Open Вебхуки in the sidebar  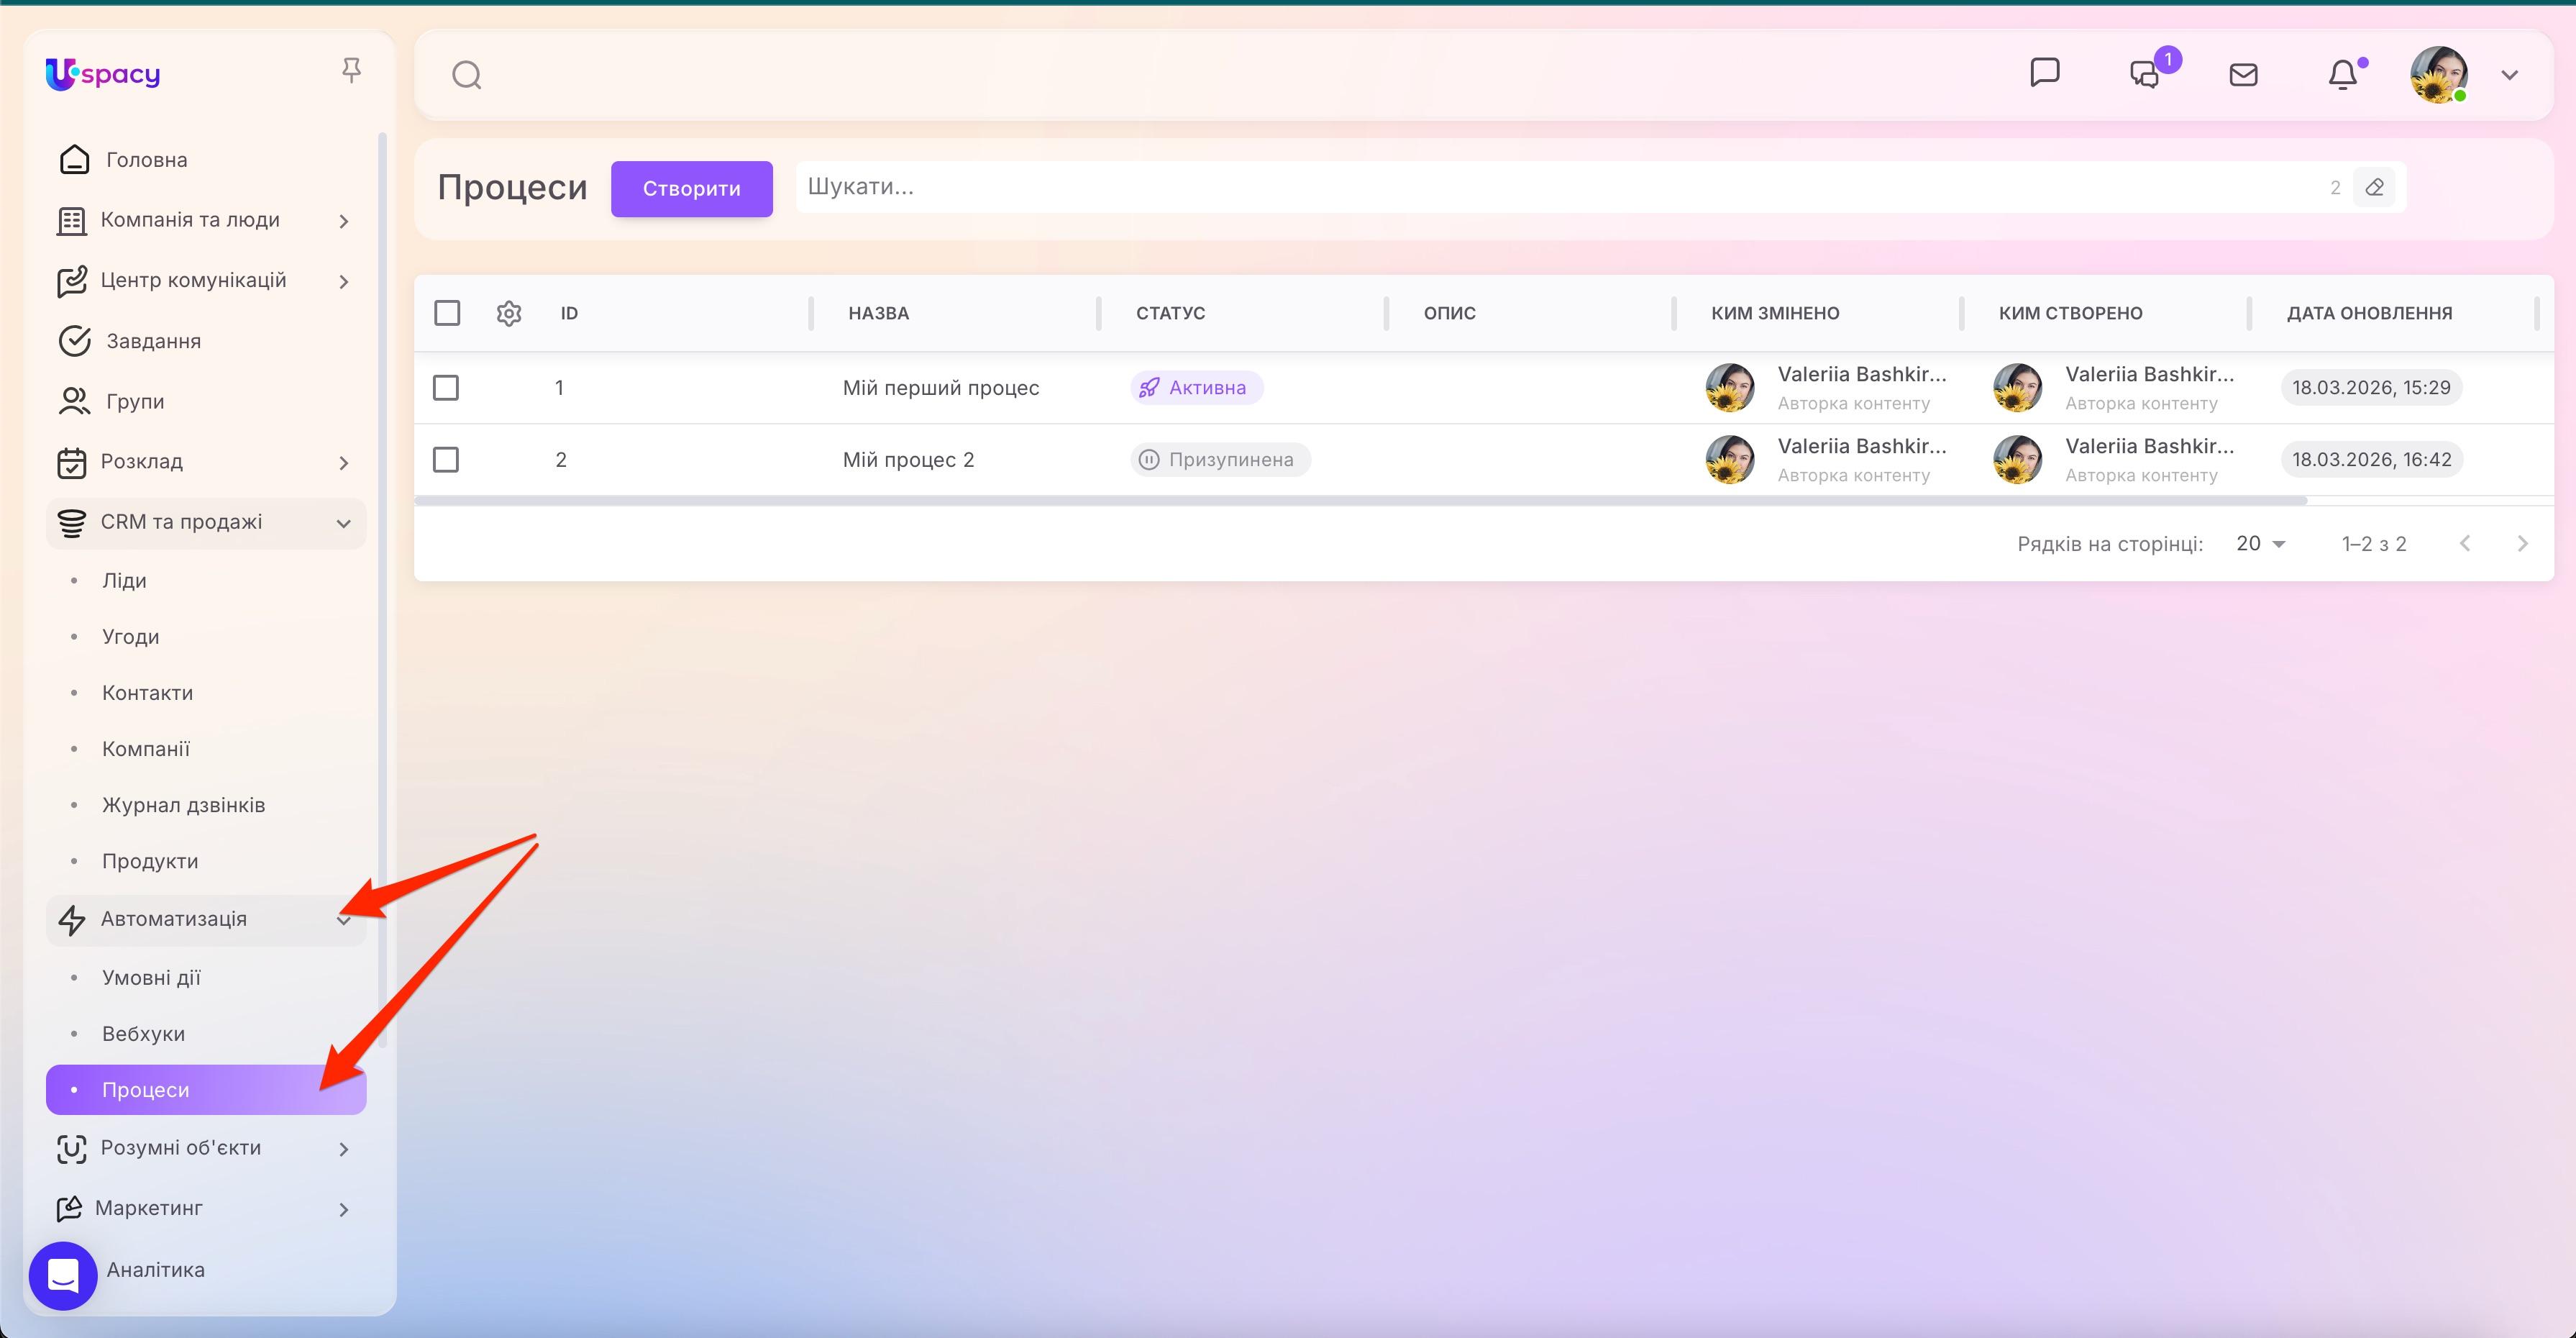(143, 1033)
